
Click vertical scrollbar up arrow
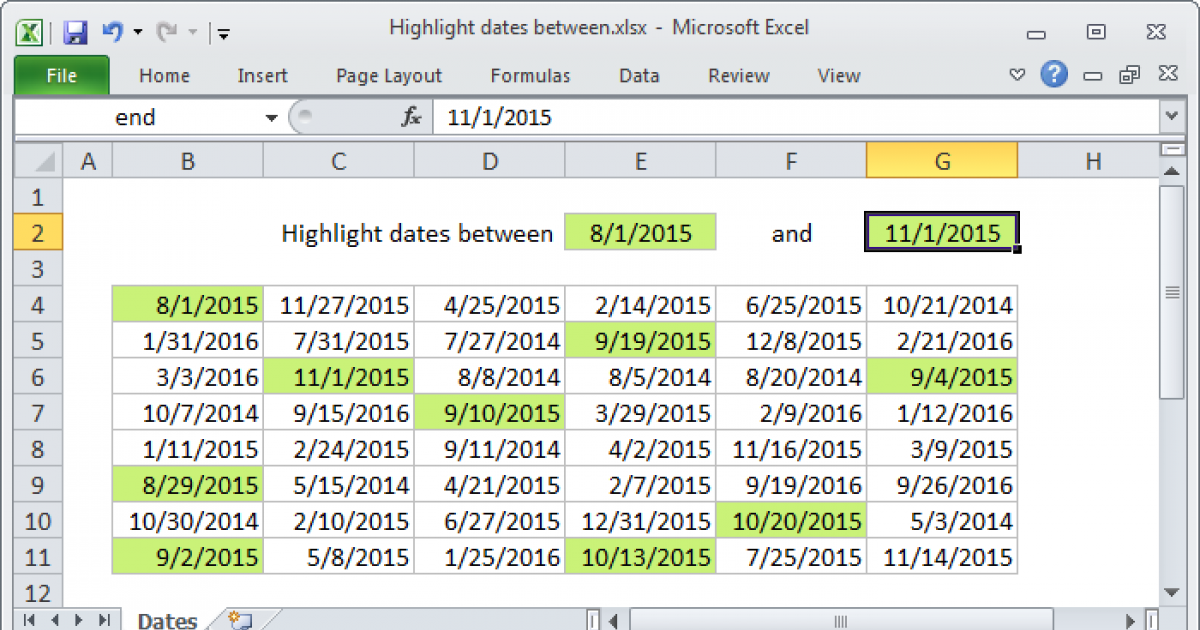pos(1171,172)
